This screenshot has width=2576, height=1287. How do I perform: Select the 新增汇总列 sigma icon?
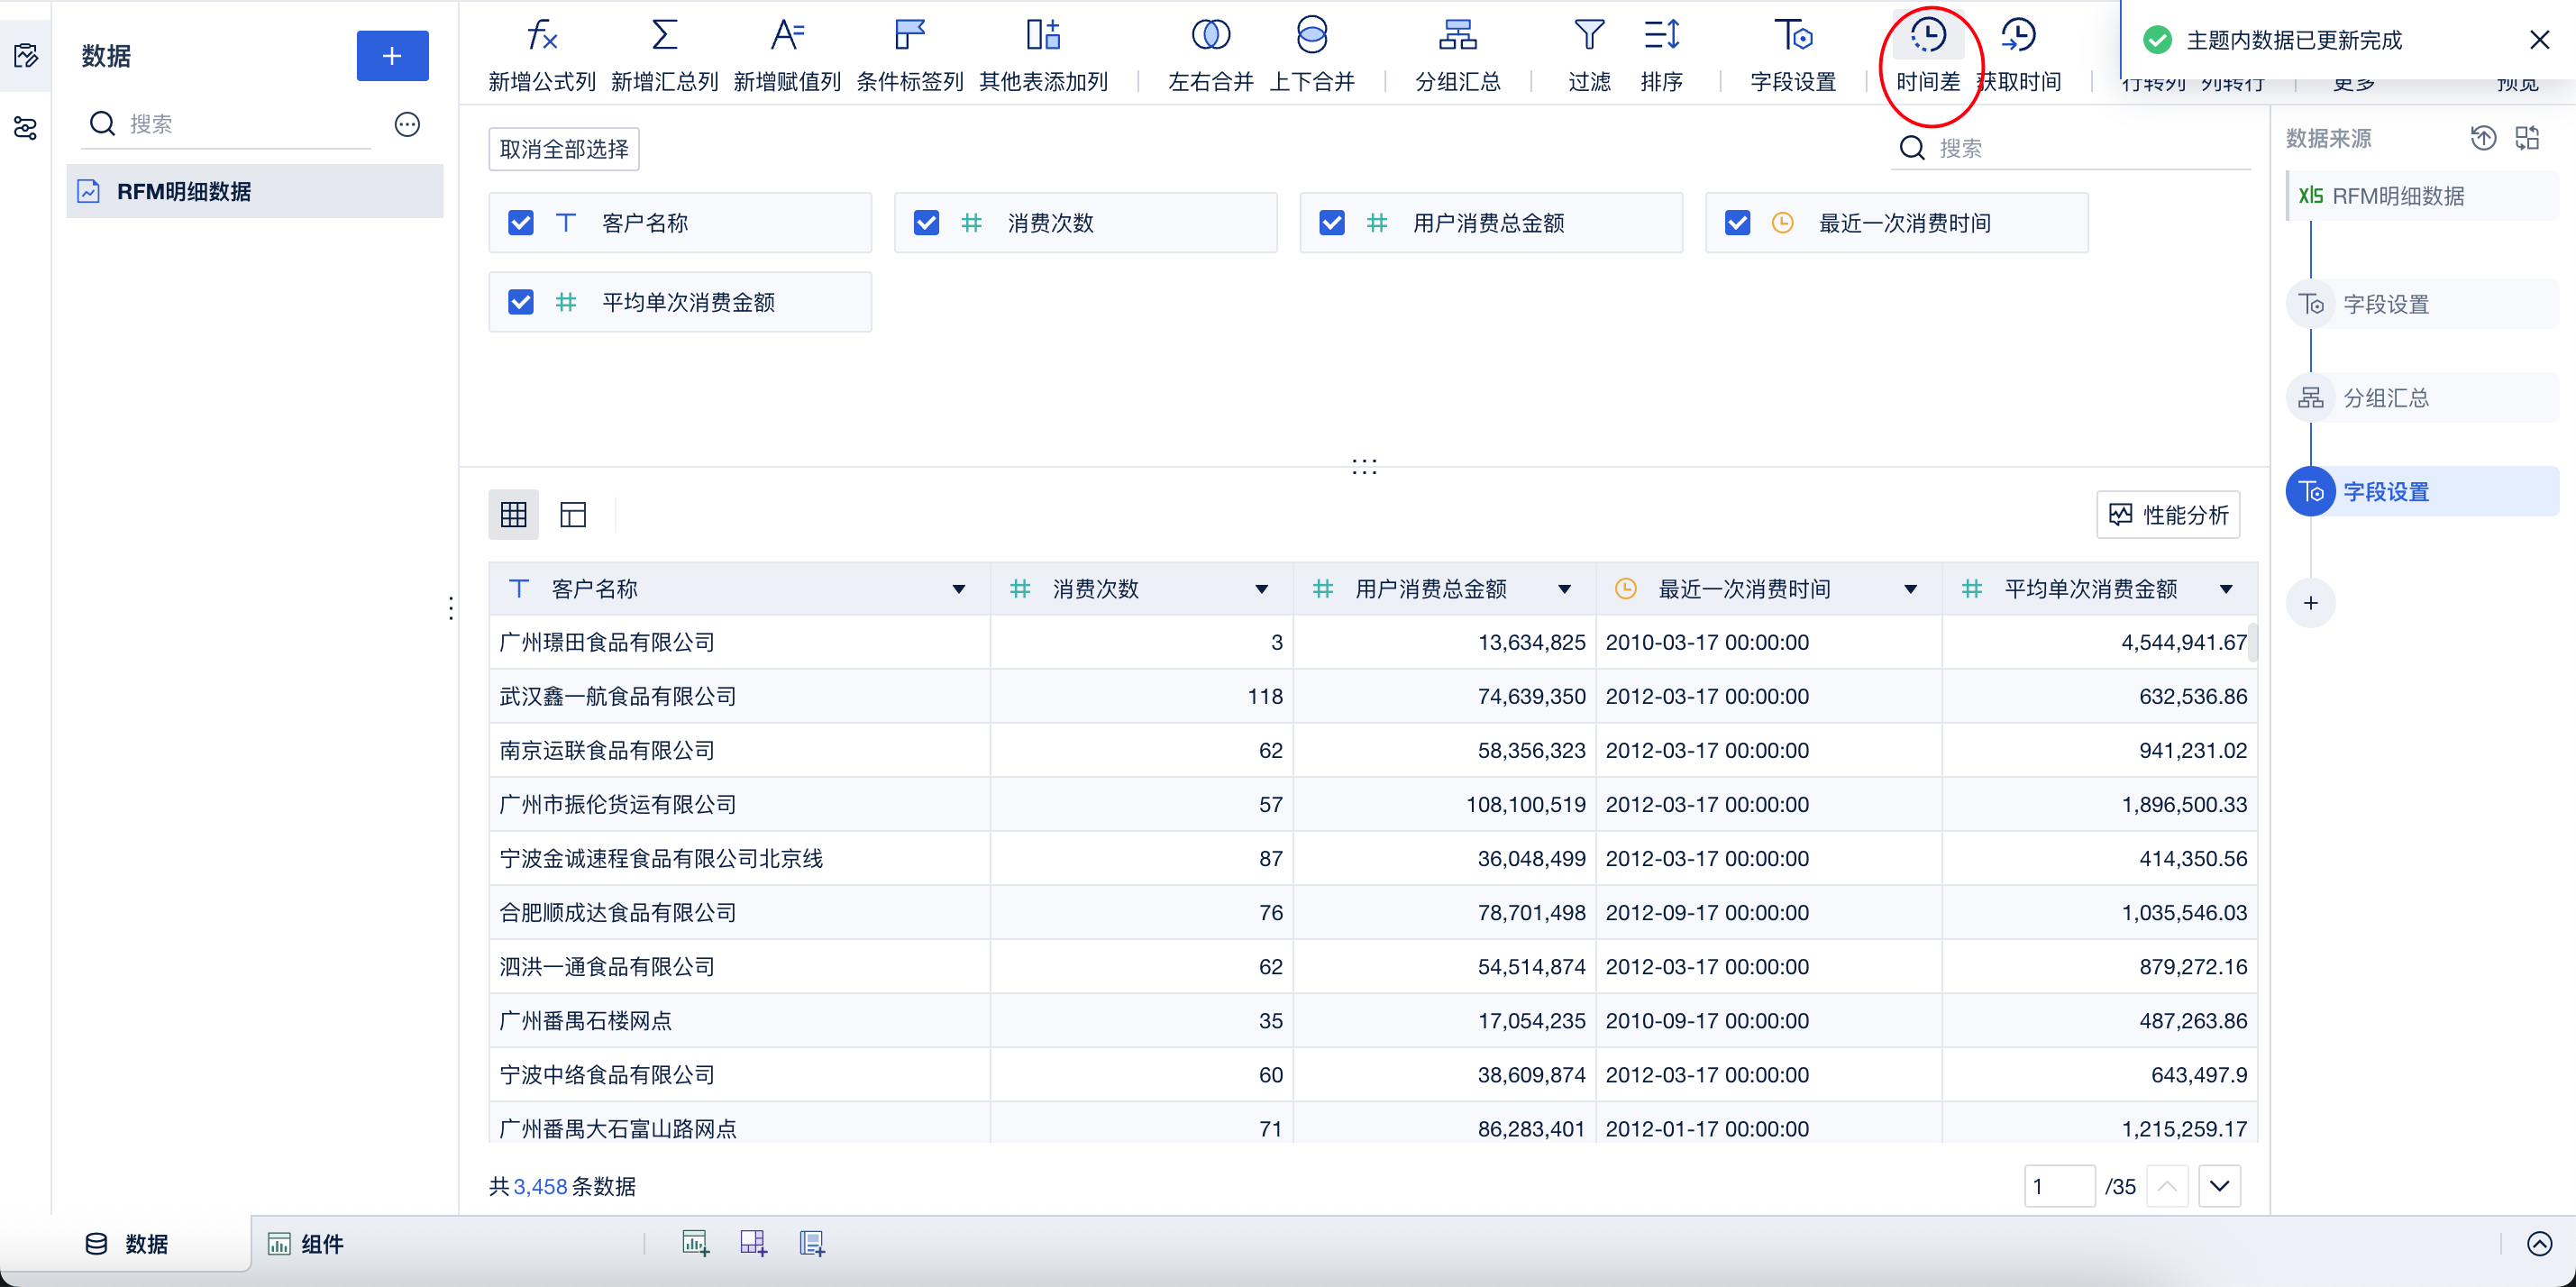pos(664,36)
